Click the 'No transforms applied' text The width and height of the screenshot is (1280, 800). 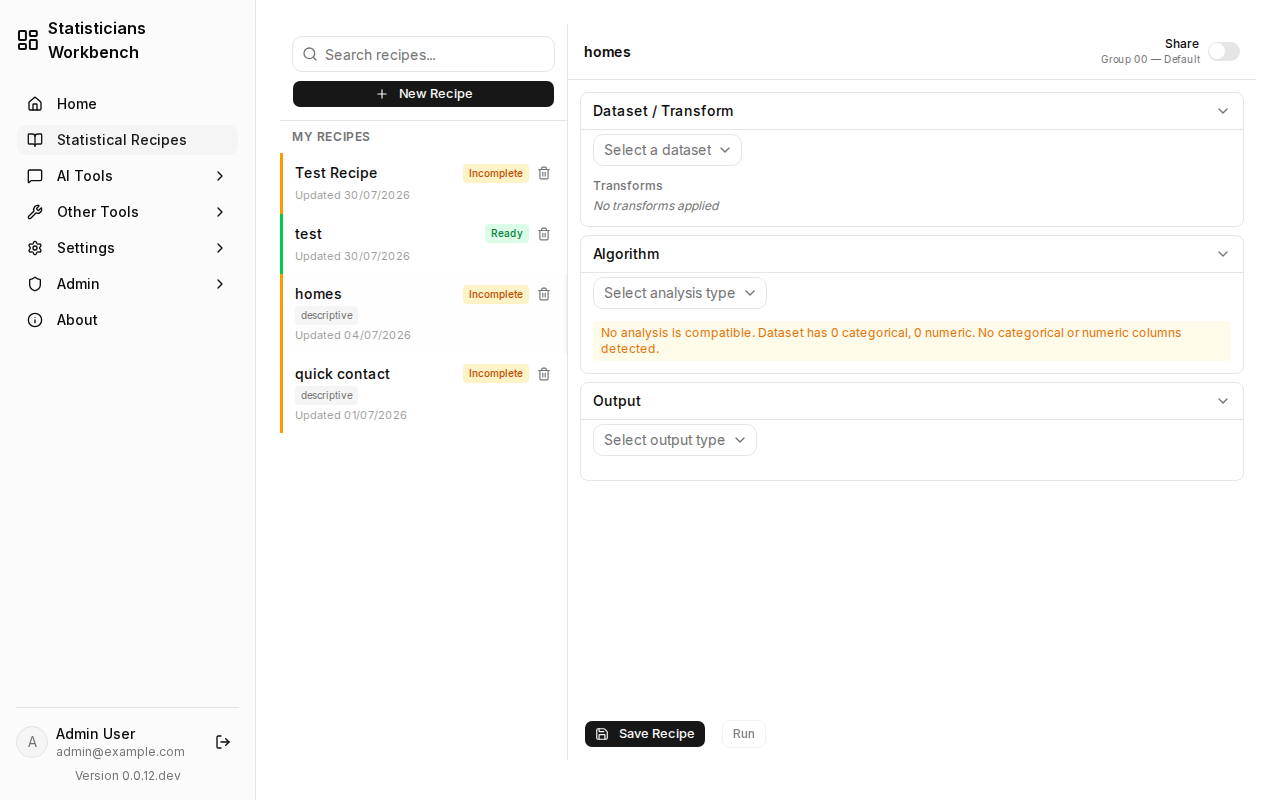(656, 206)
